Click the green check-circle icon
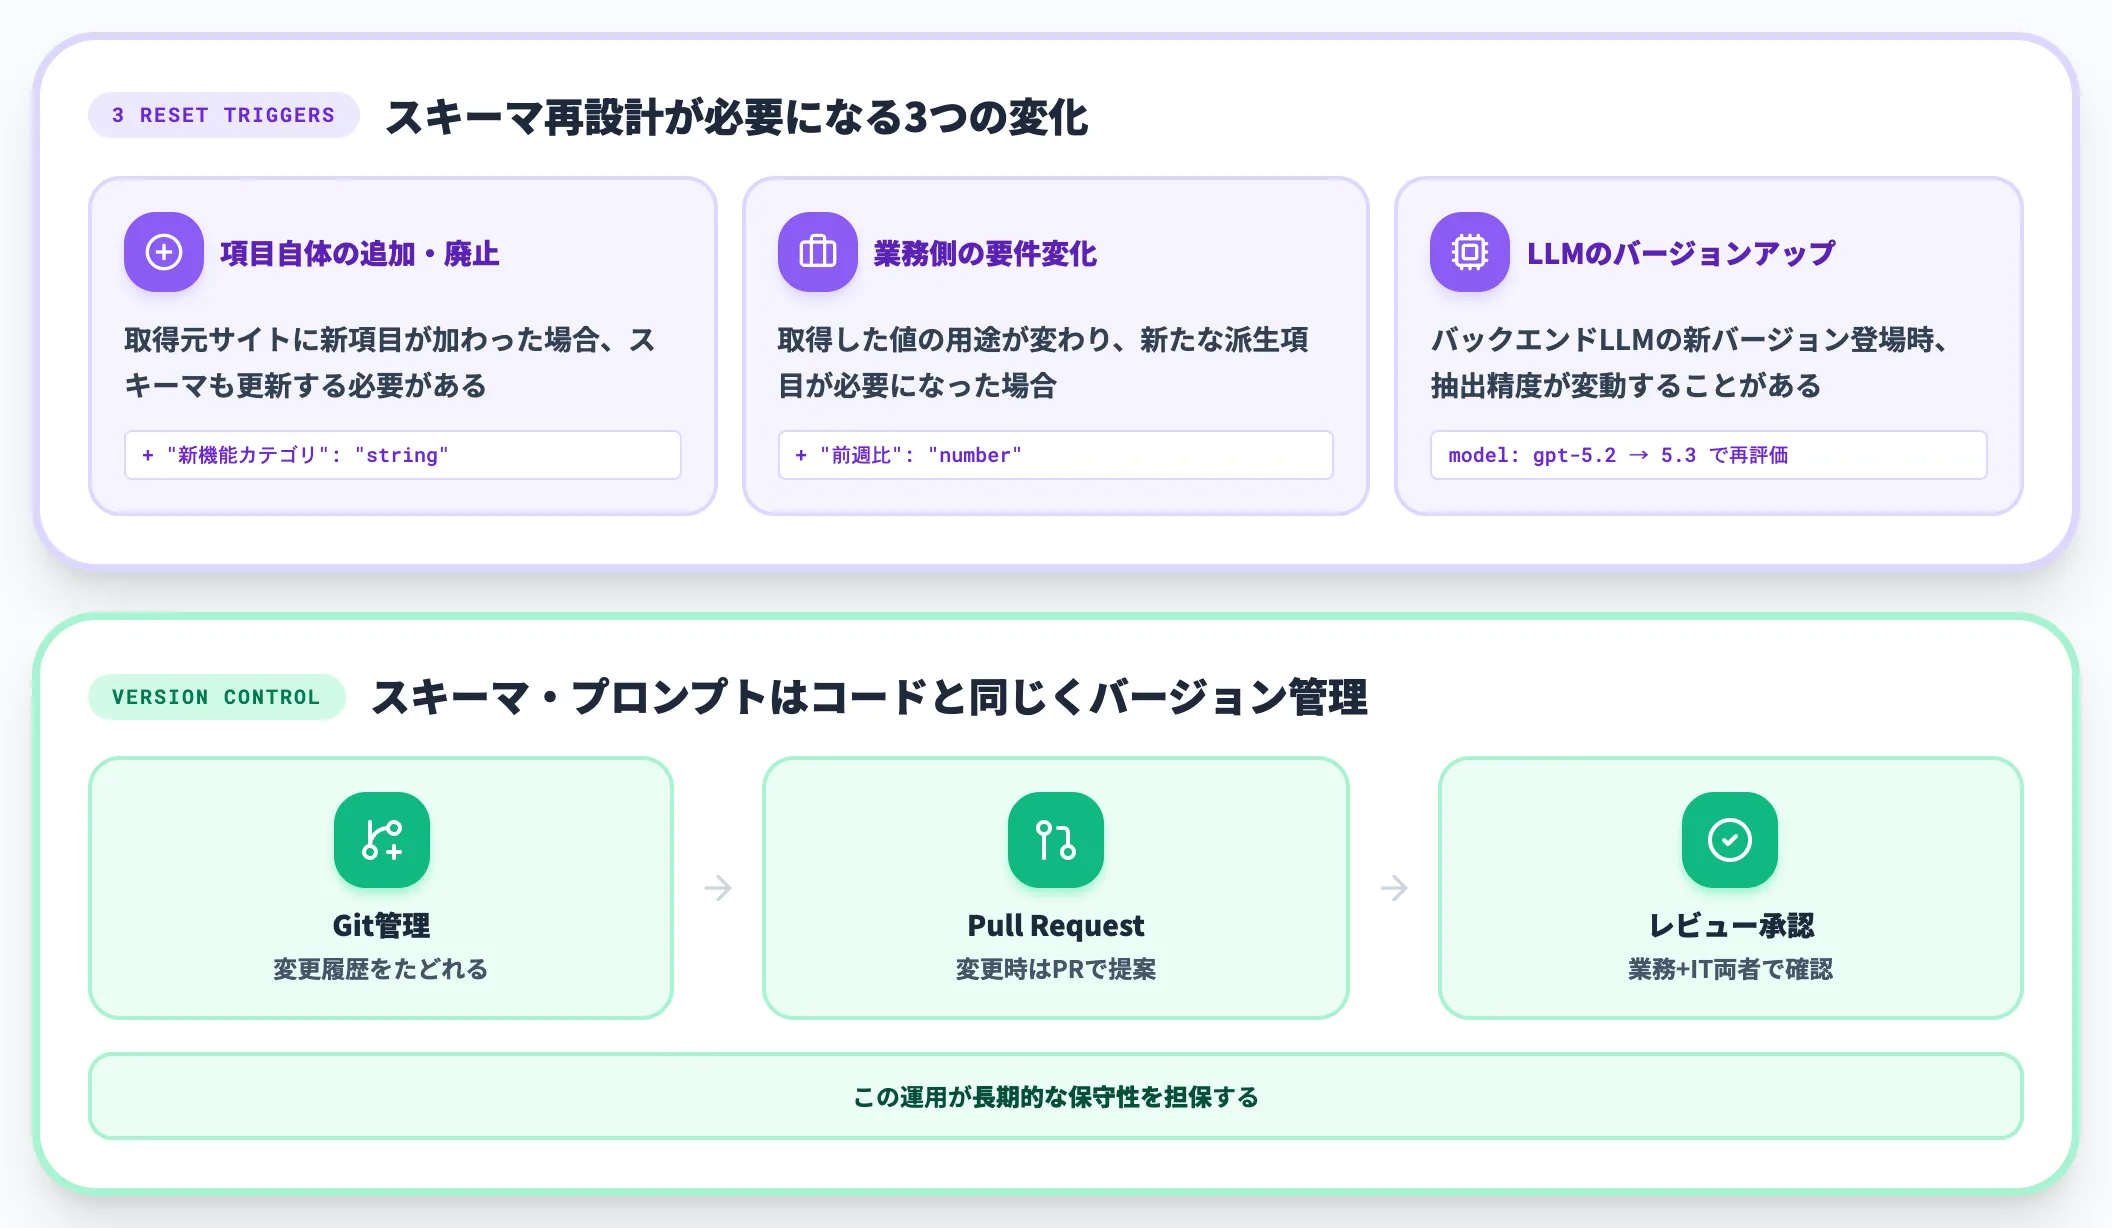Screen dimensions: 2112x1228 point(1730,840)
